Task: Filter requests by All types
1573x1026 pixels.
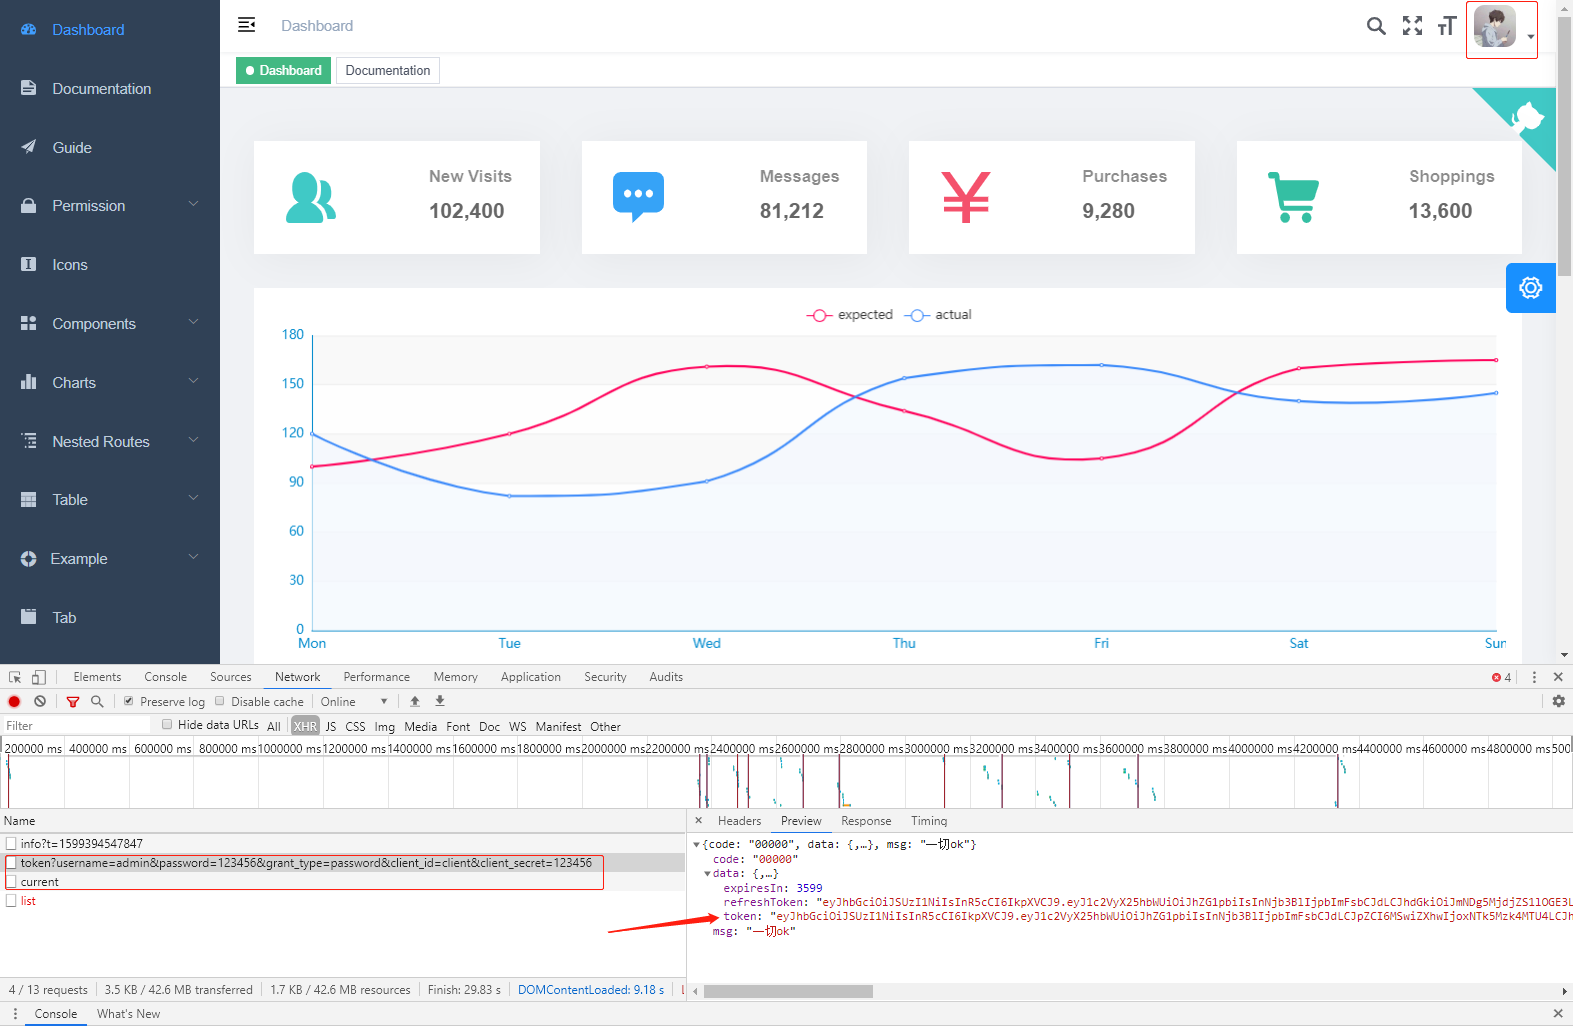Action: tap(273, 727)
